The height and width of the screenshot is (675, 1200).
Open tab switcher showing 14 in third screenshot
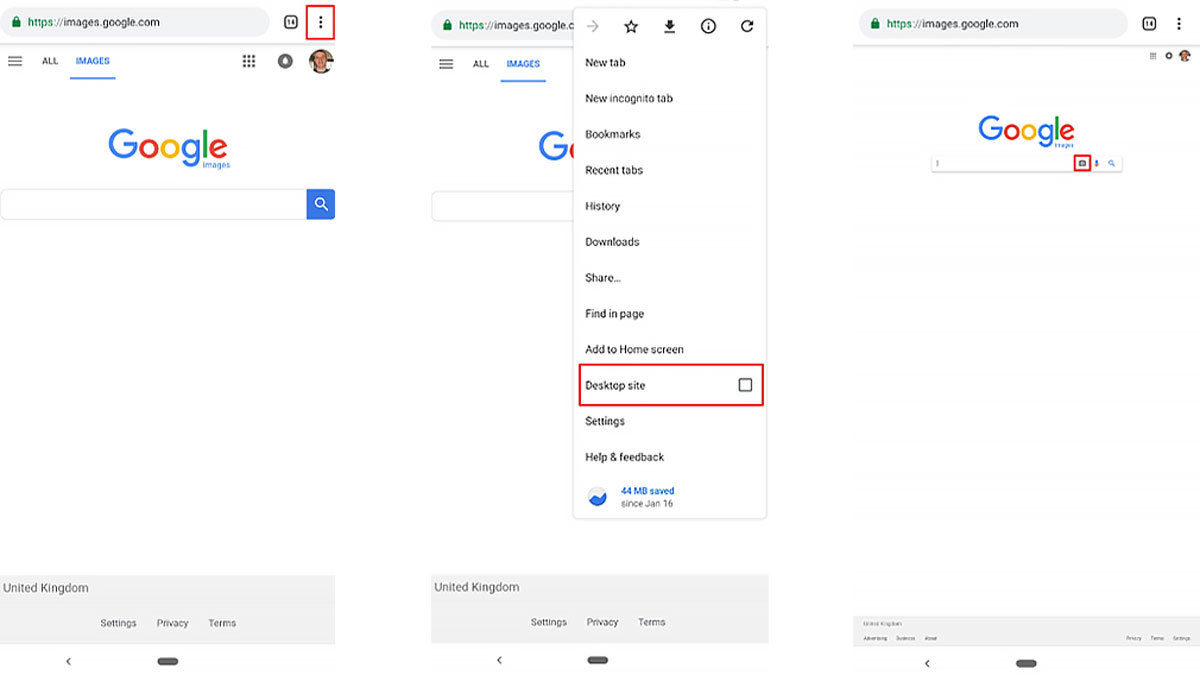pos(1150,24)
